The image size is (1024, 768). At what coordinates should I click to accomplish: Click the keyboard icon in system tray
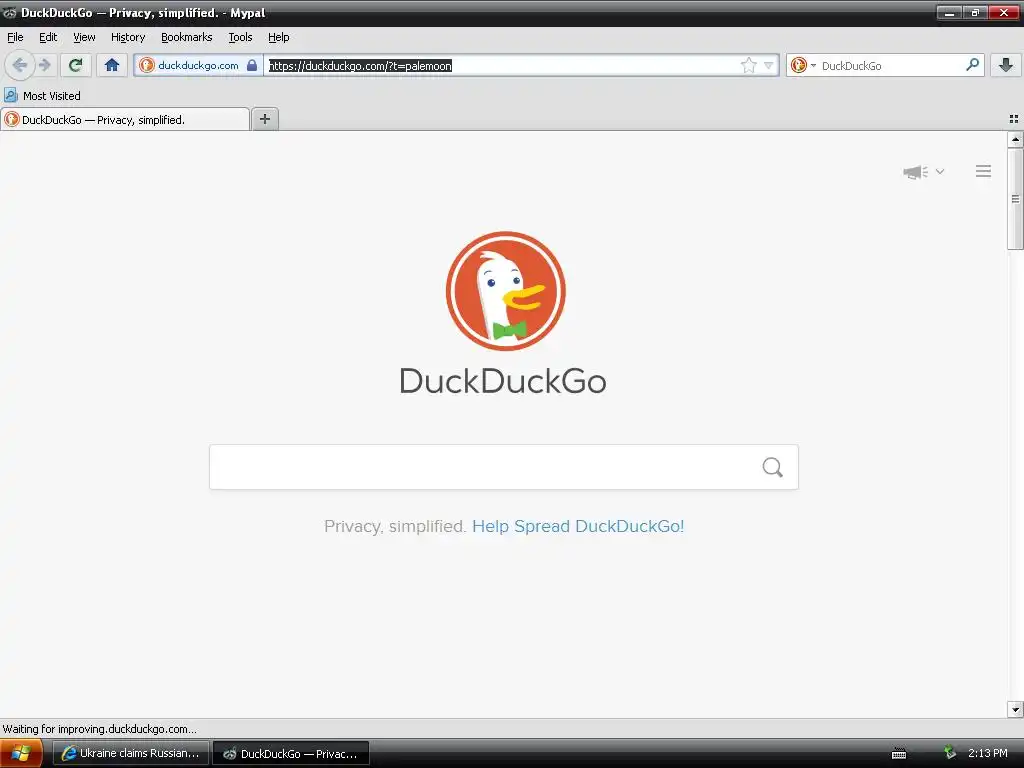pyautogui.click(x=899, y=754)
